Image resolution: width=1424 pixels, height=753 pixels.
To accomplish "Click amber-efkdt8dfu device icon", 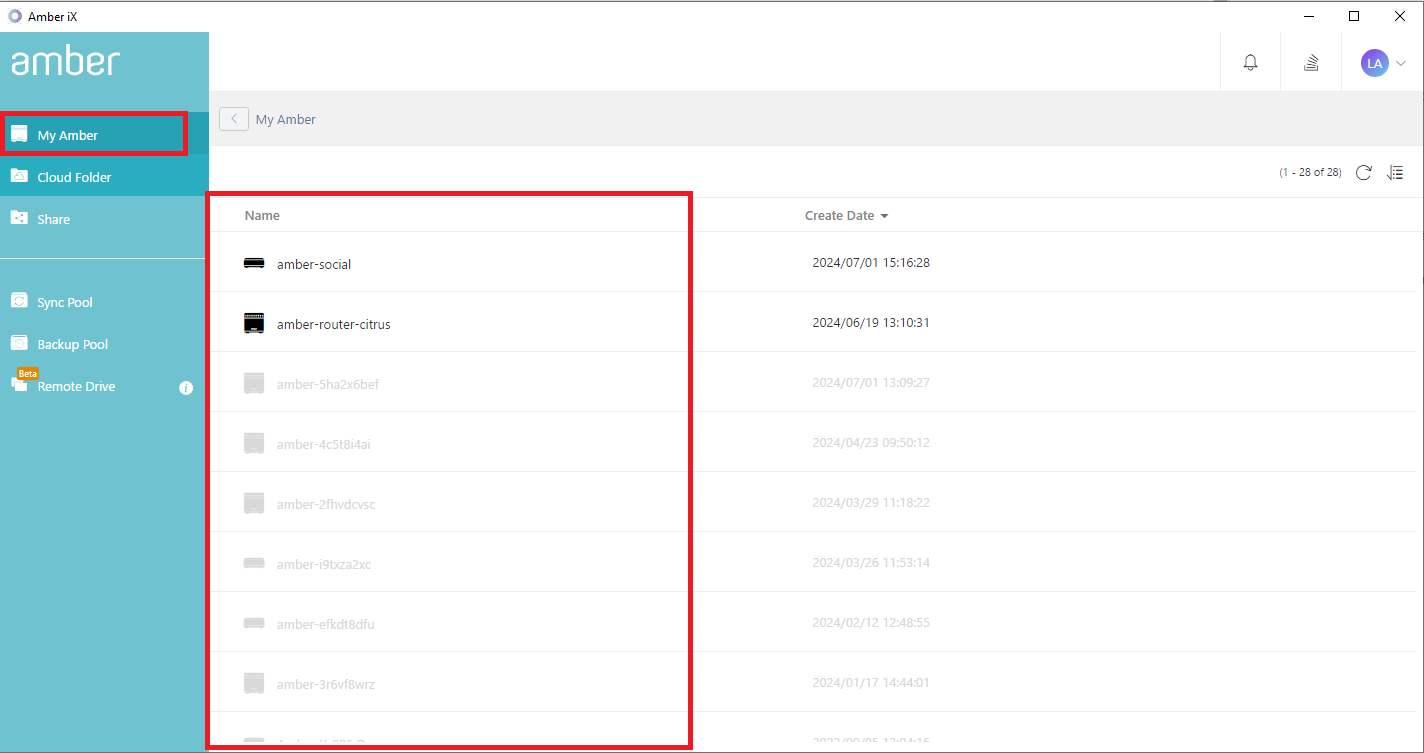I will (x=254, y=623).
